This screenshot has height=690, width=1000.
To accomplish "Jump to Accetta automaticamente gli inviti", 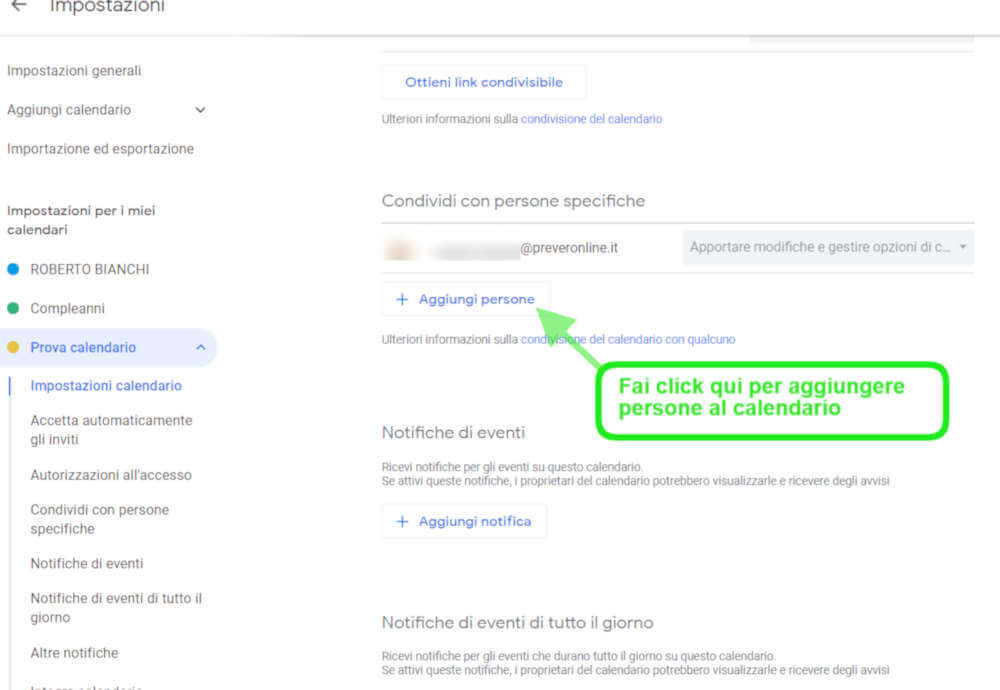I will (111, 430).
